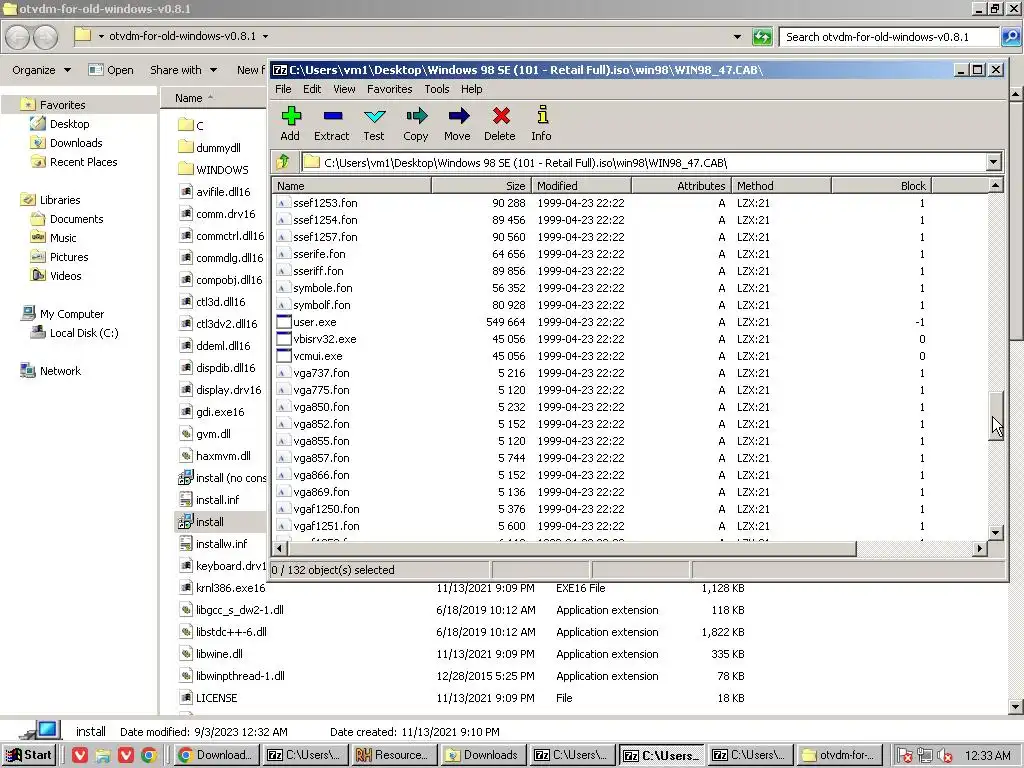Switch to the Downloads taskbar window
Viewport: 1024px width, 768px height.
coord(482,755)
